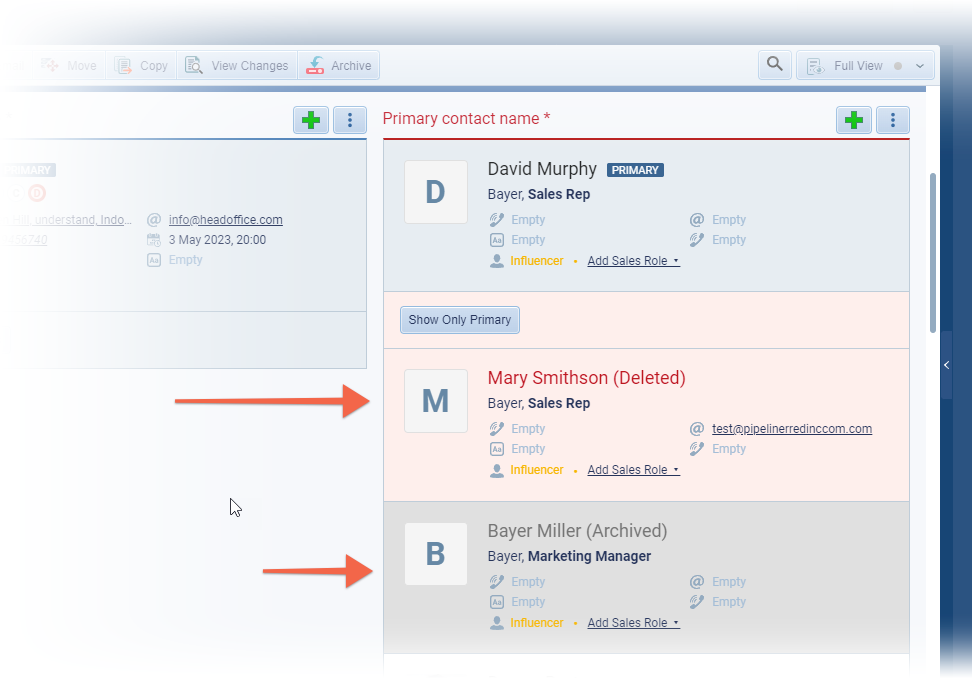Click the Archive toolbar button

coord(338,66)
